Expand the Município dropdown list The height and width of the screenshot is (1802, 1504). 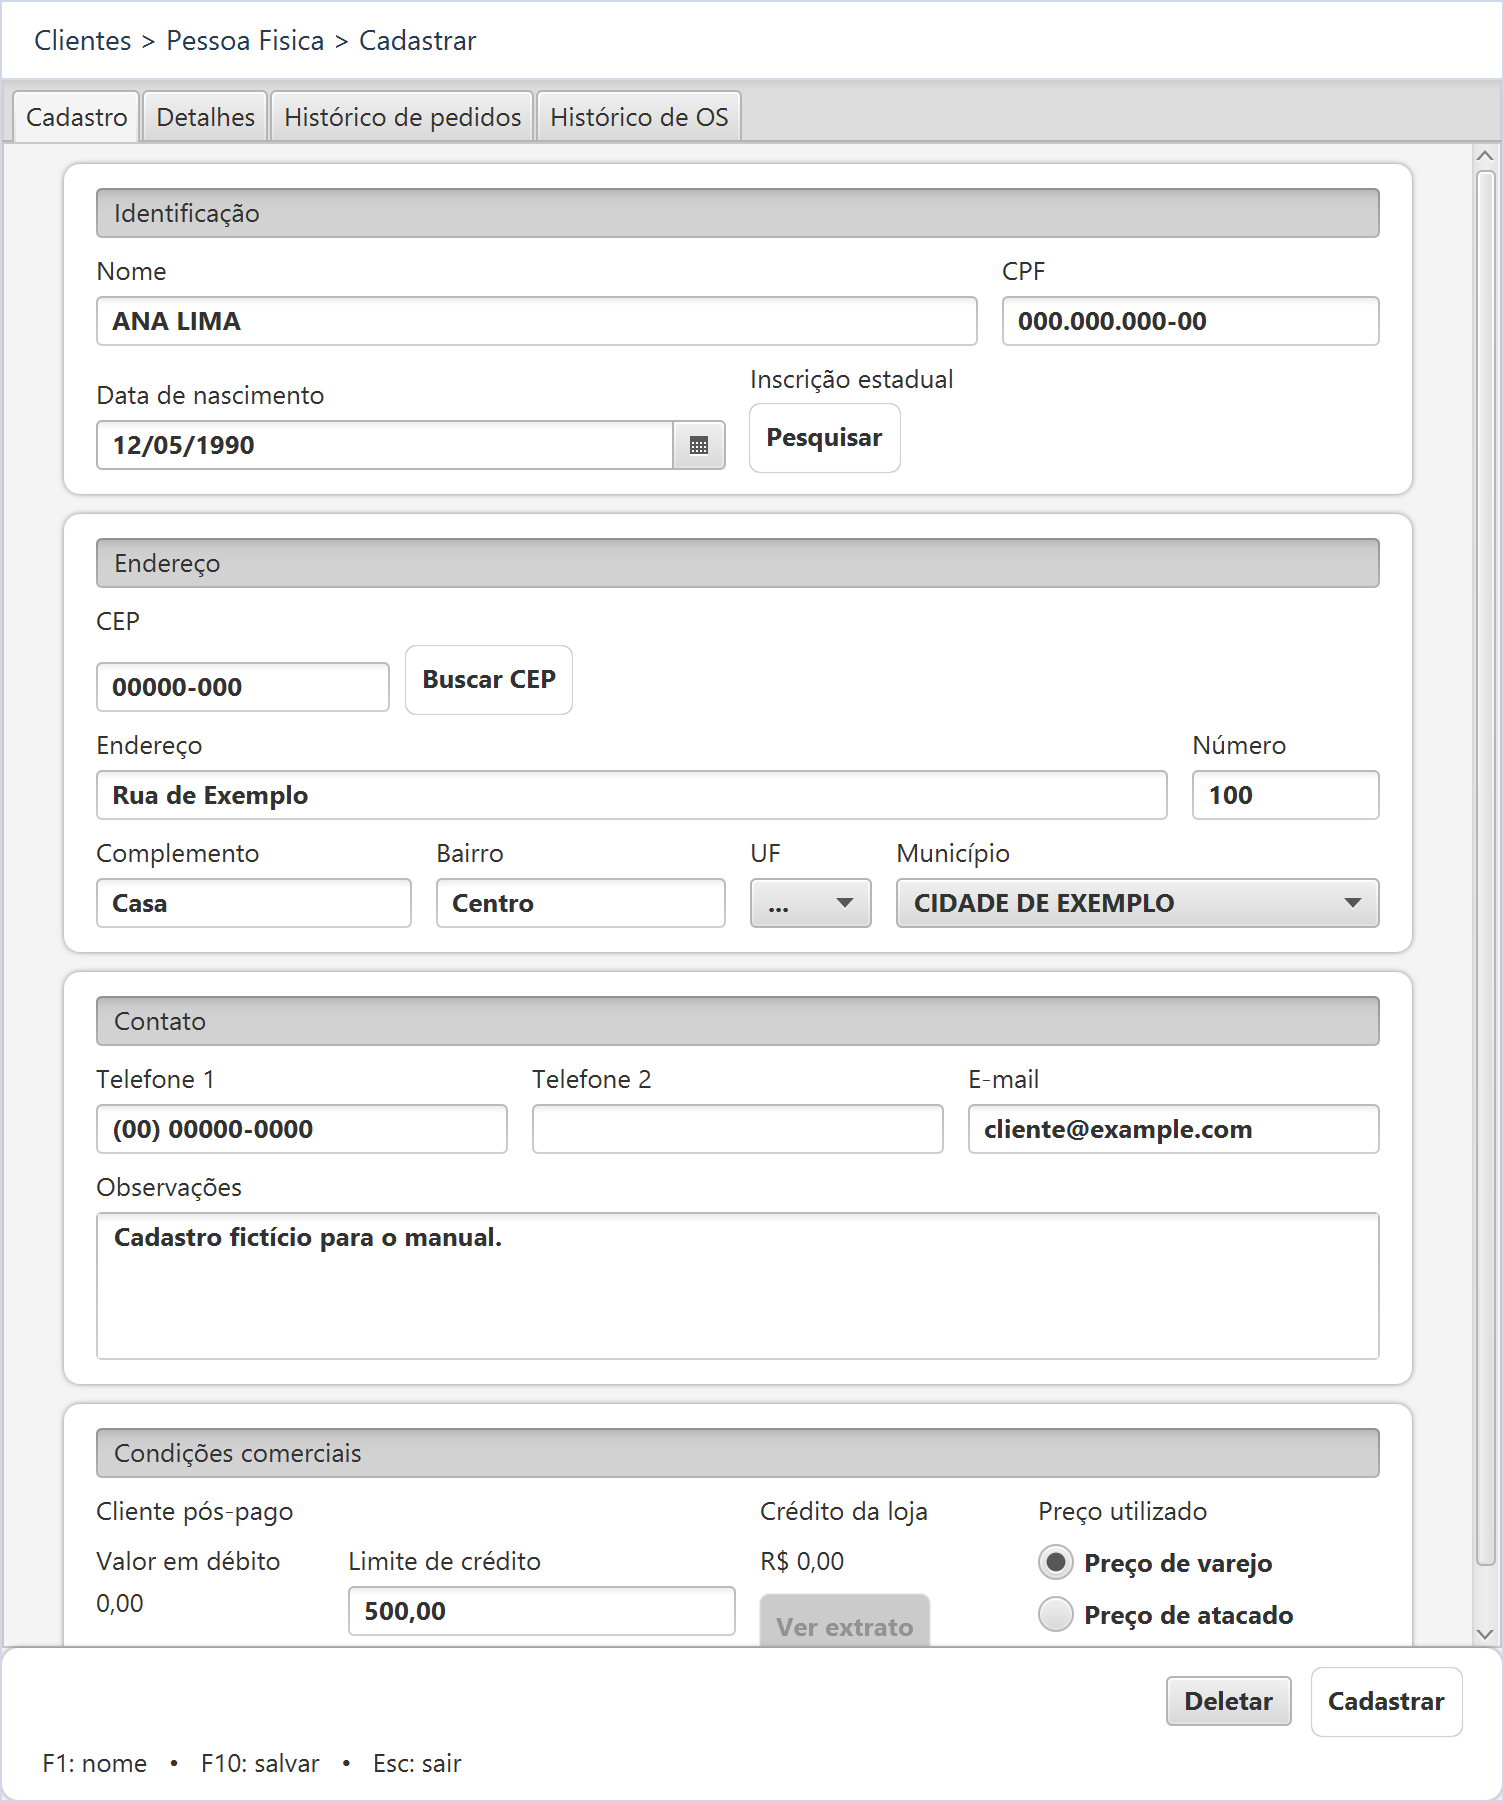point(1137,903)
